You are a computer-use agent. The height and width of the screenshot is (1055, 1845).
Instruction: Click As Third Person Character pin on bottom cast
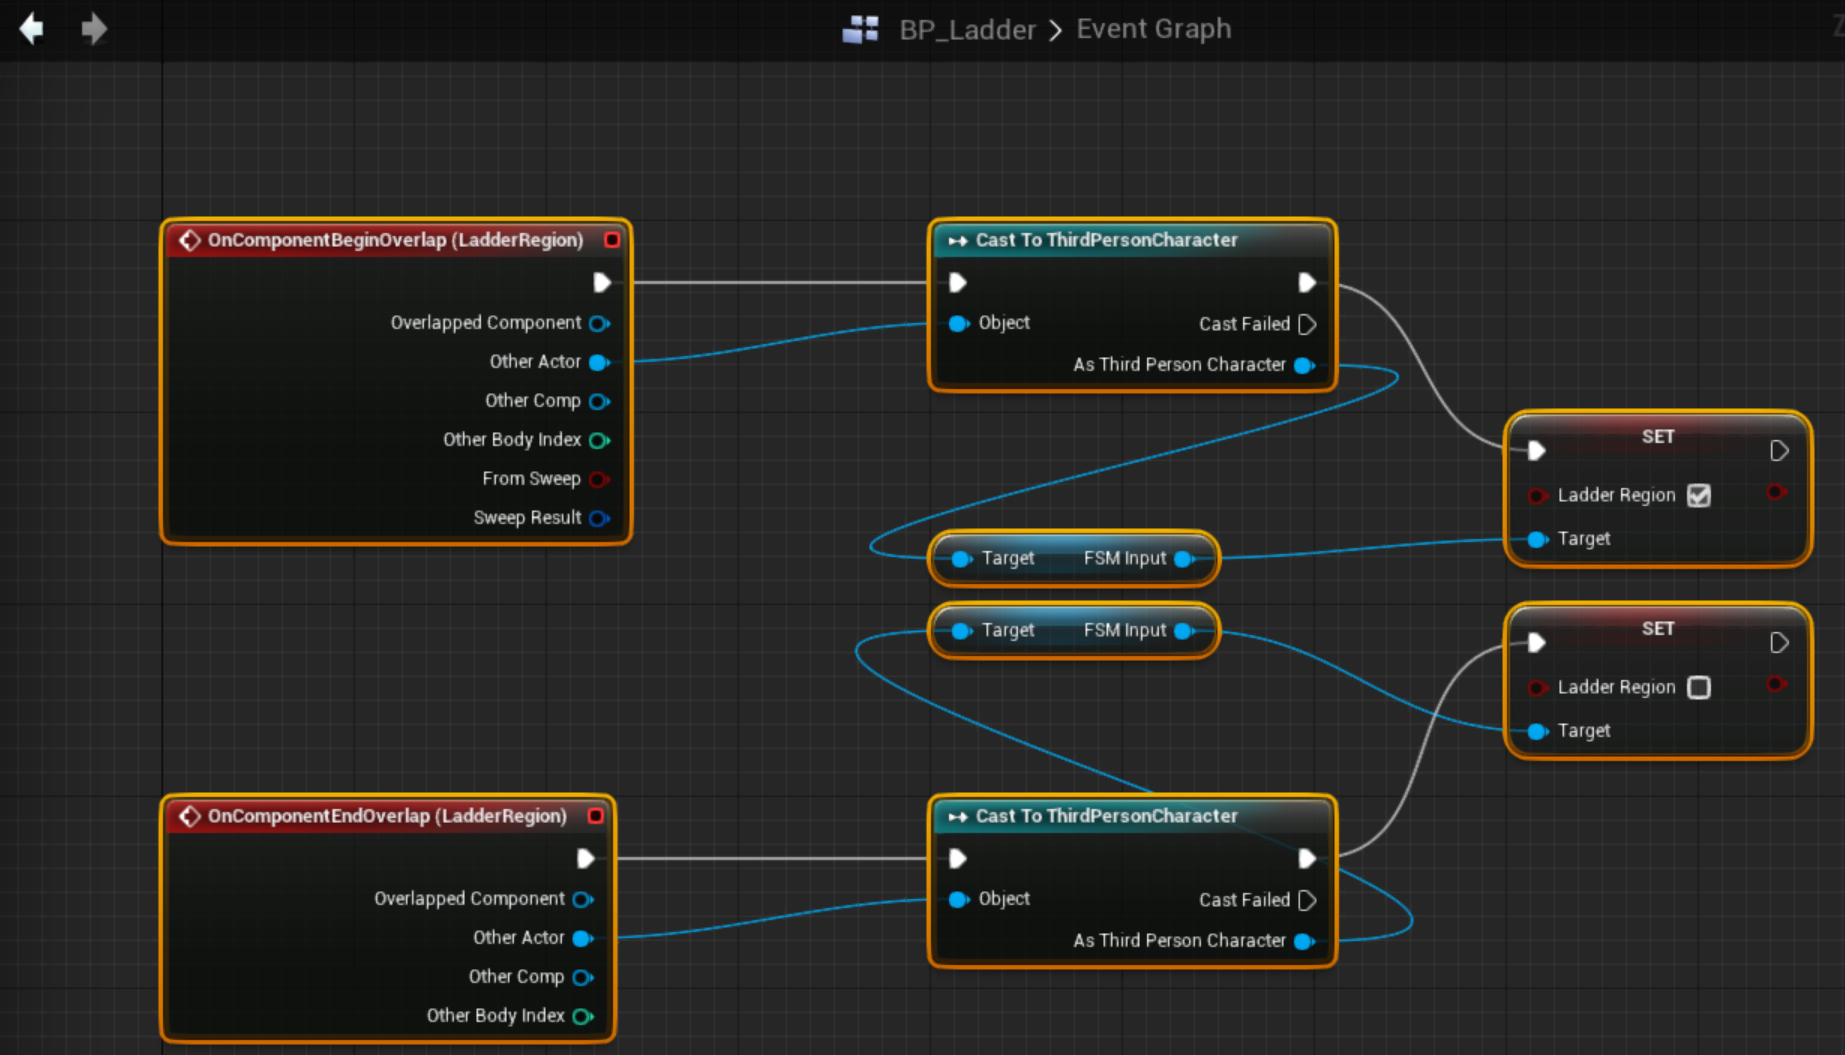click(x=1304, y=941)
